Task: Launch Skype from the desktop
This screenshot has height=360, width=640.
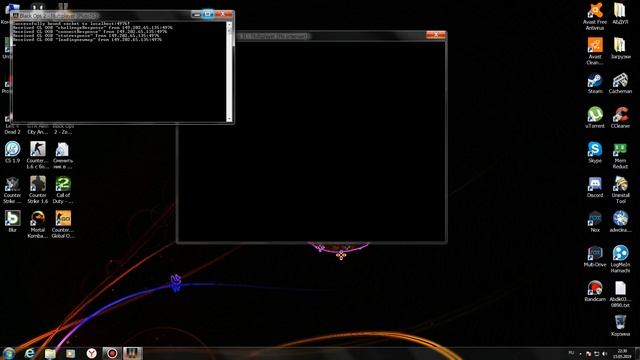Action: [x=595, y=152]
